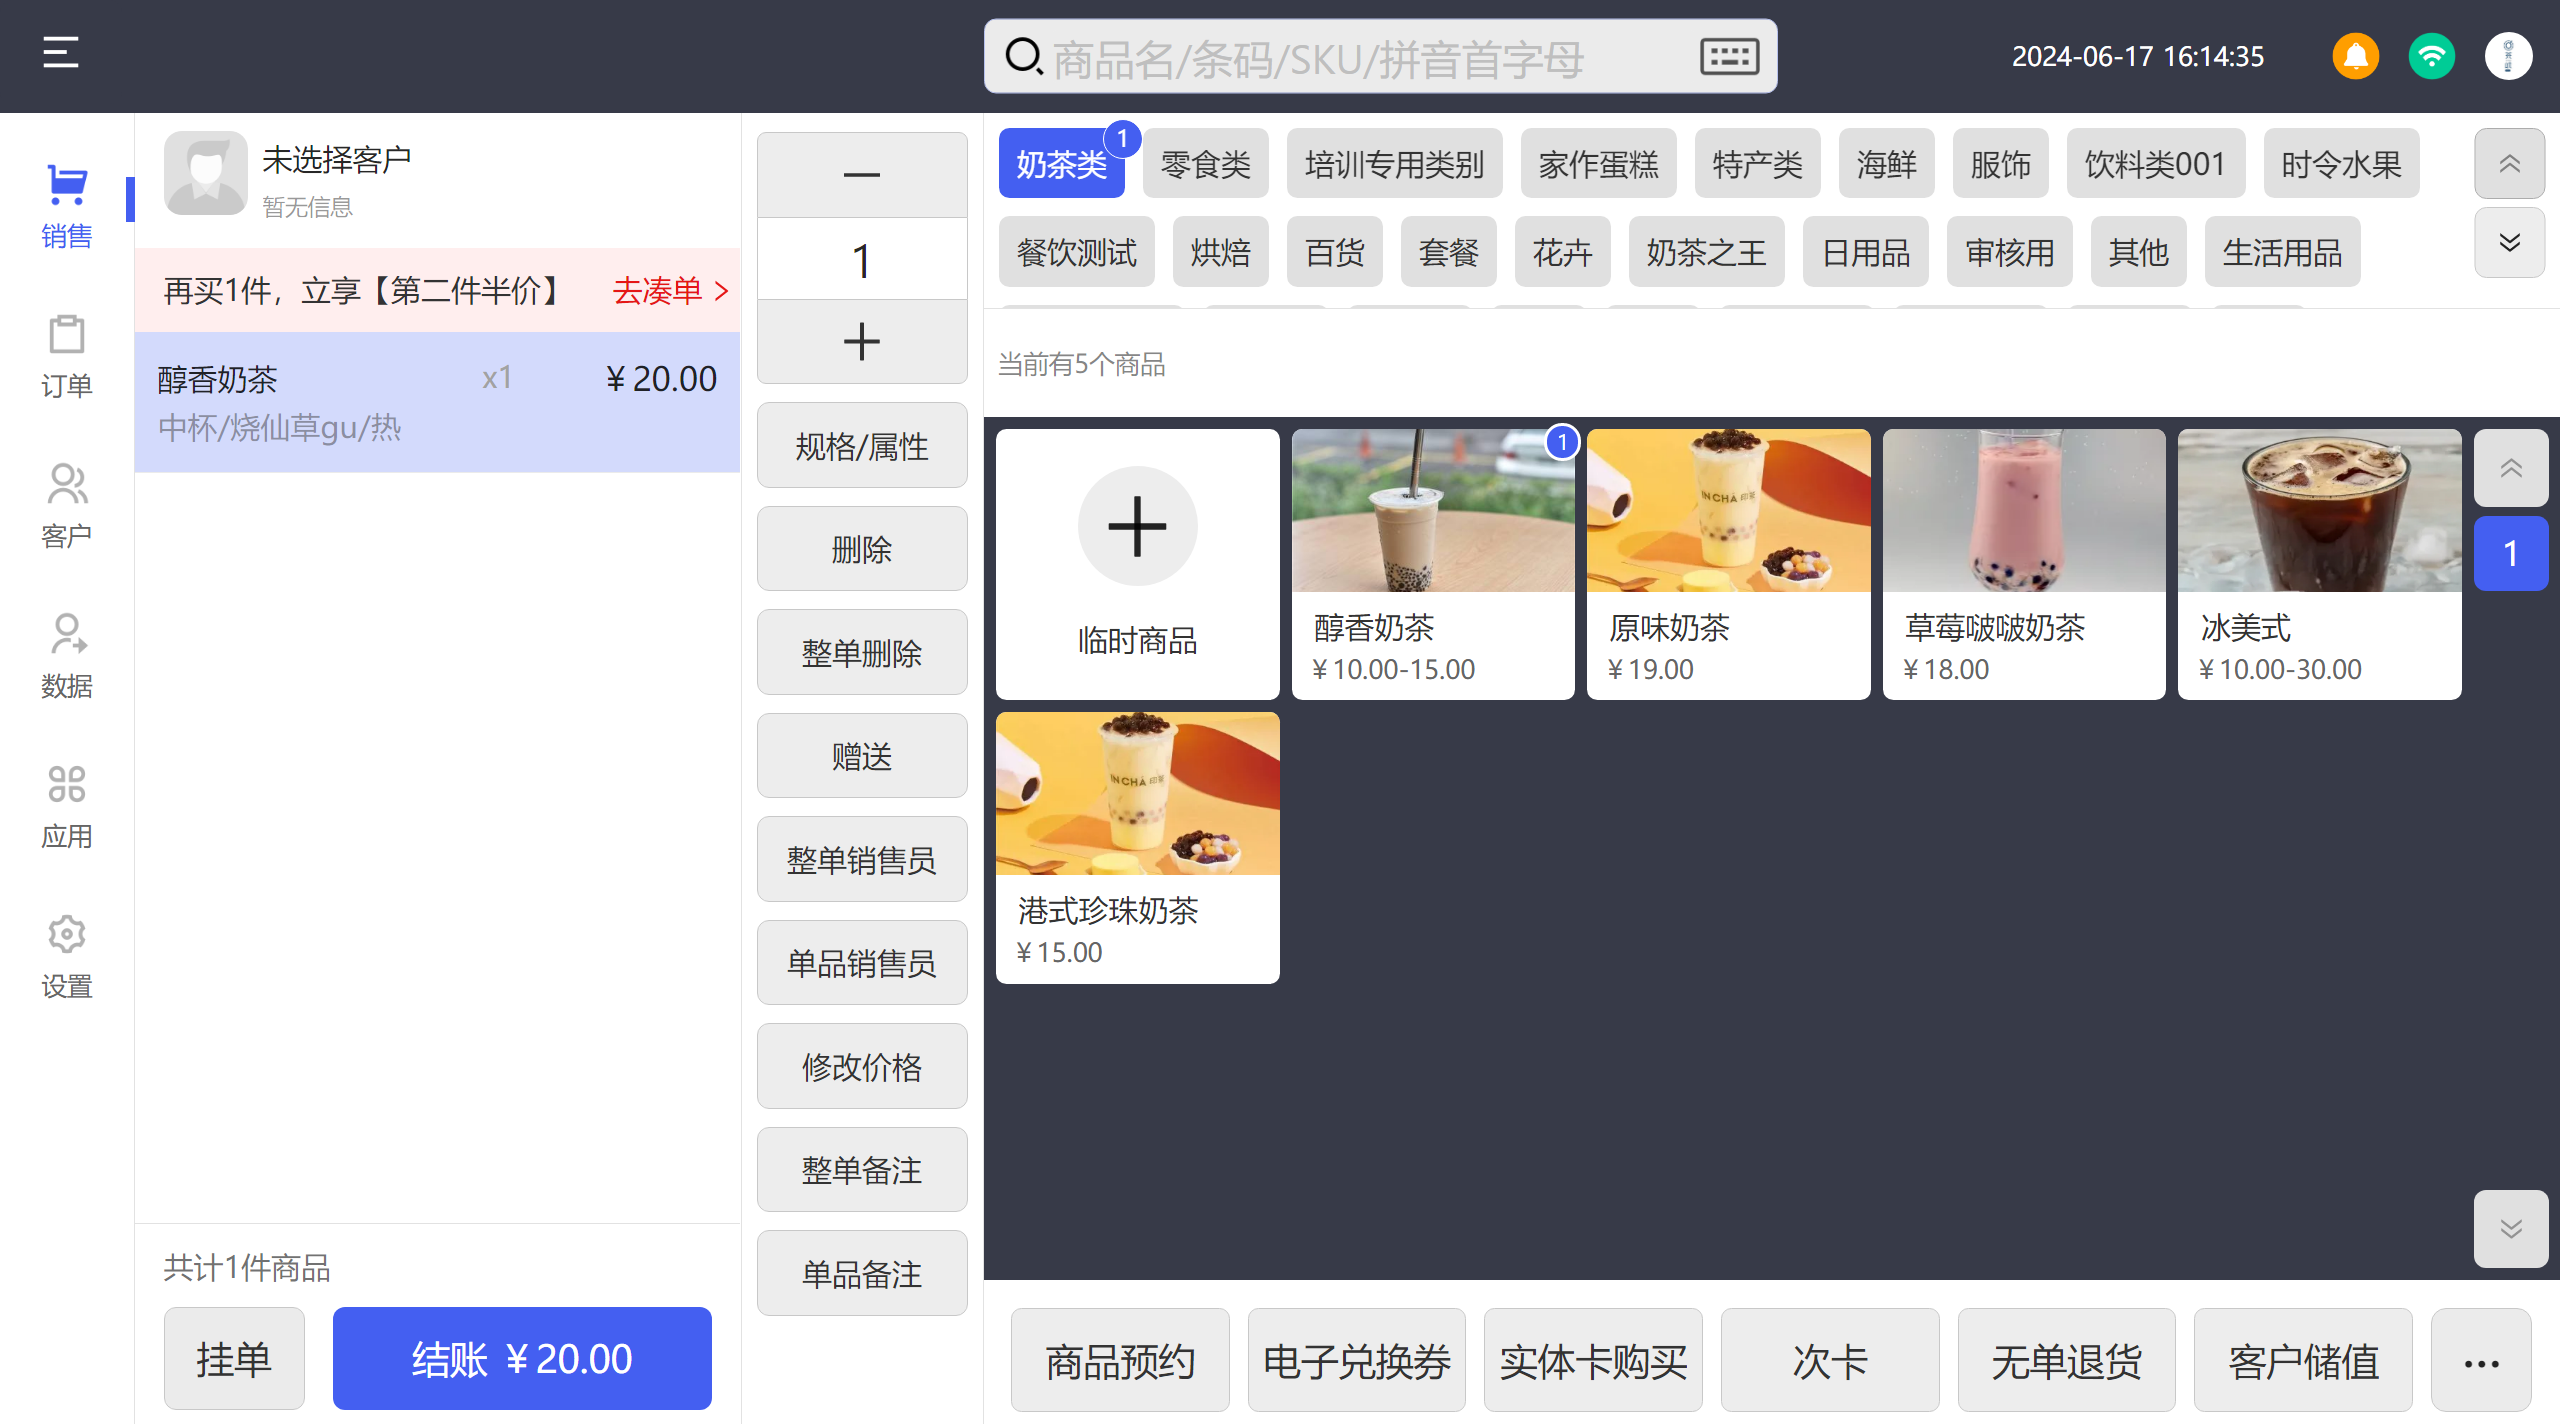Image resolution: width=2560 pixels, height=1424 pixels.
Task: Open Orders (订单) clipboard icon
Action: coord(67,357)
